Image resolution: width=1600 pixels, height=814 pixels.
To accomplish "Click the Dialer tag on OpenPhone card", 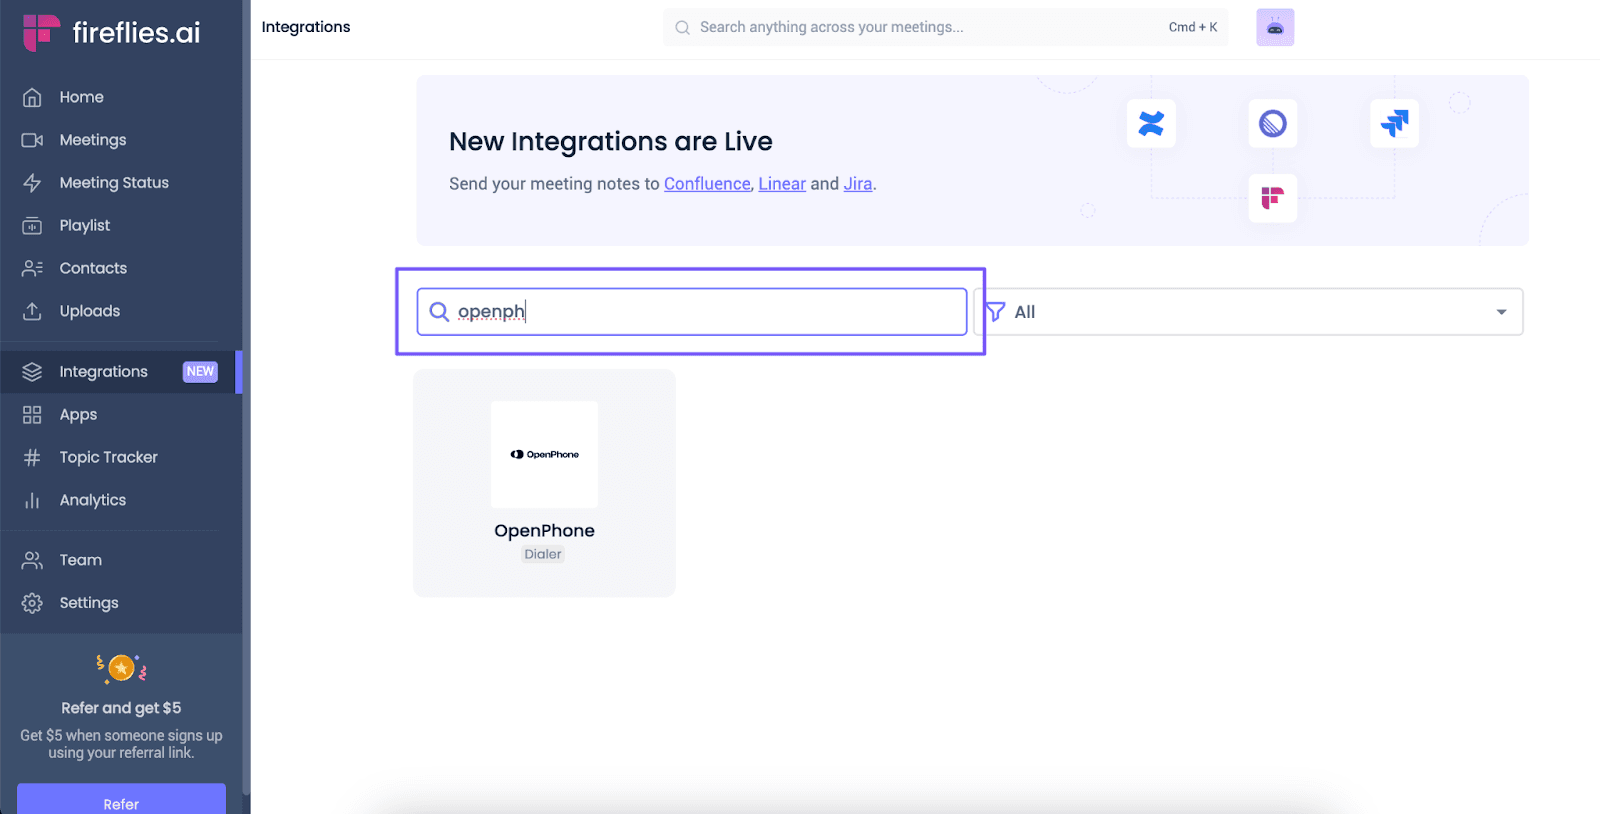I will (543, 554).
